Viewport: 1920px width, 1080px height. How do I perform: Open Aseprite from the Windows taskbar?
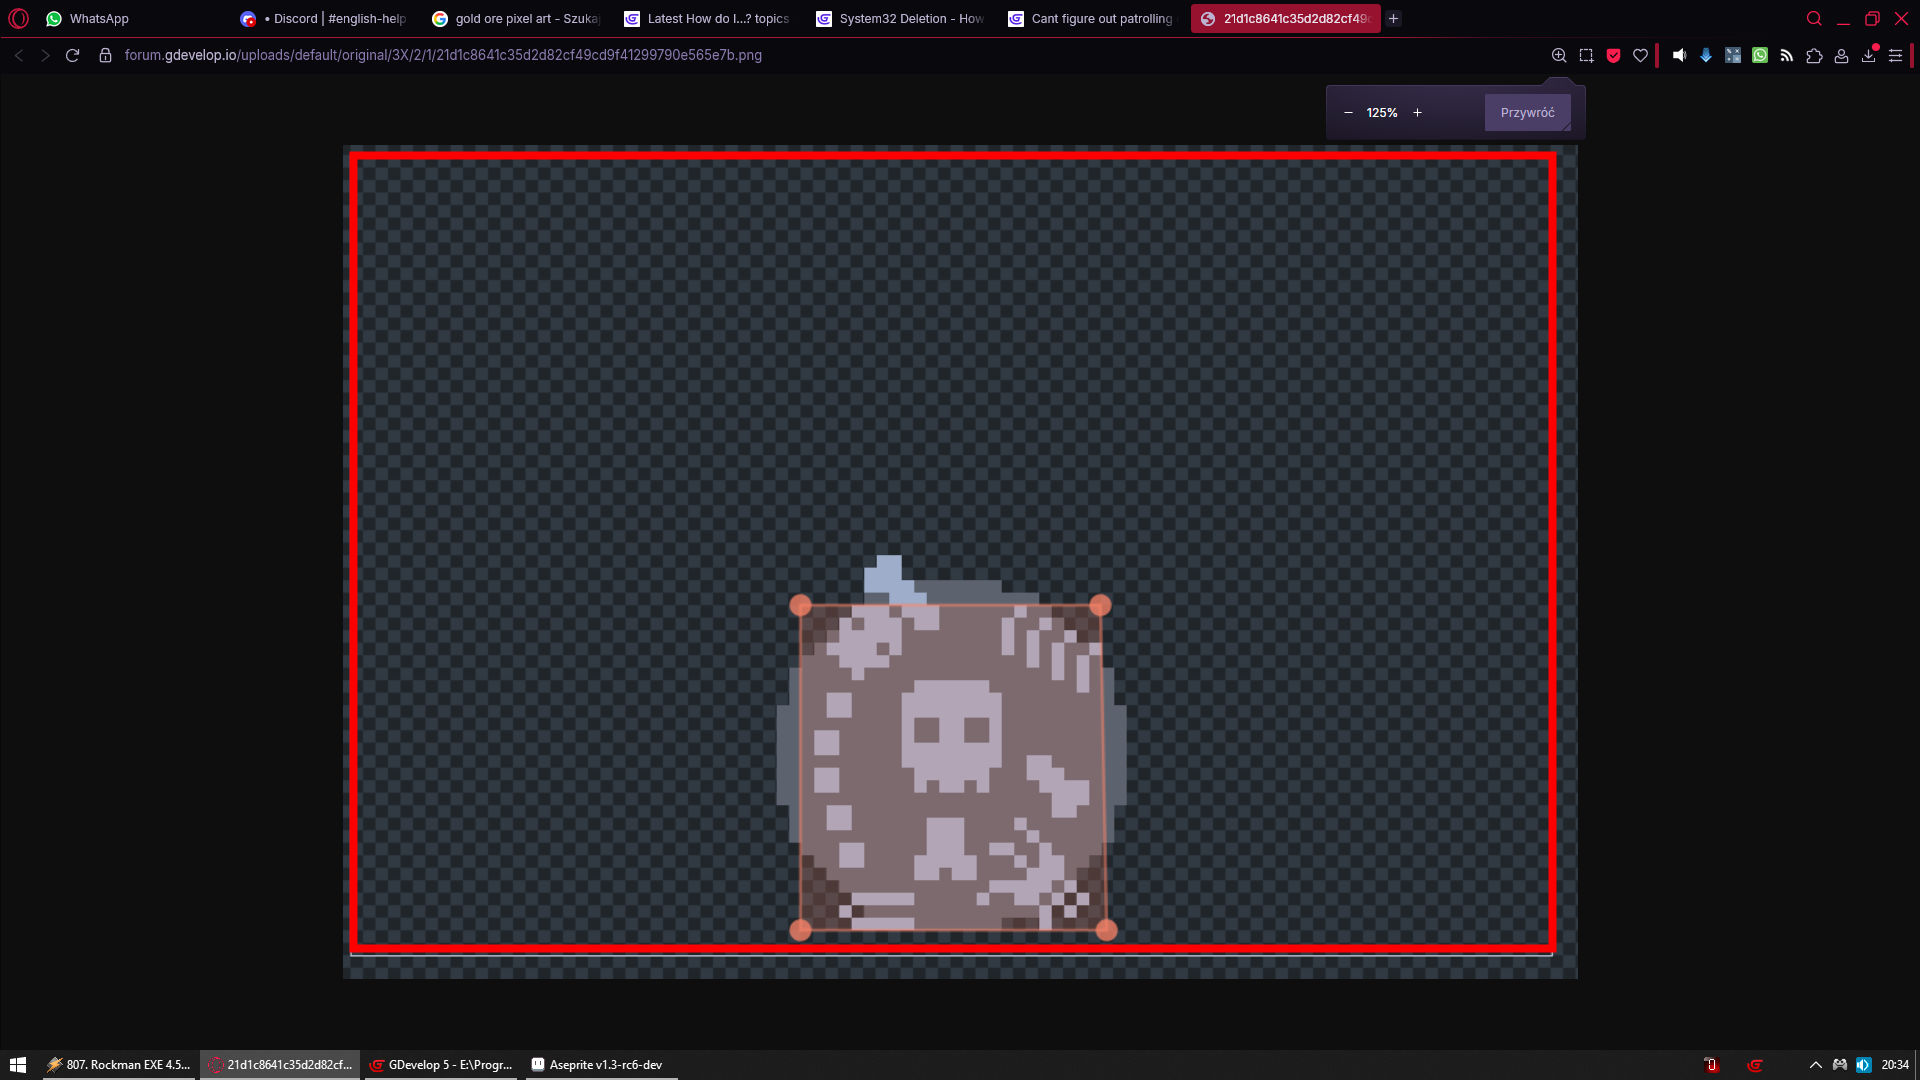click(x=596, y=1065)
